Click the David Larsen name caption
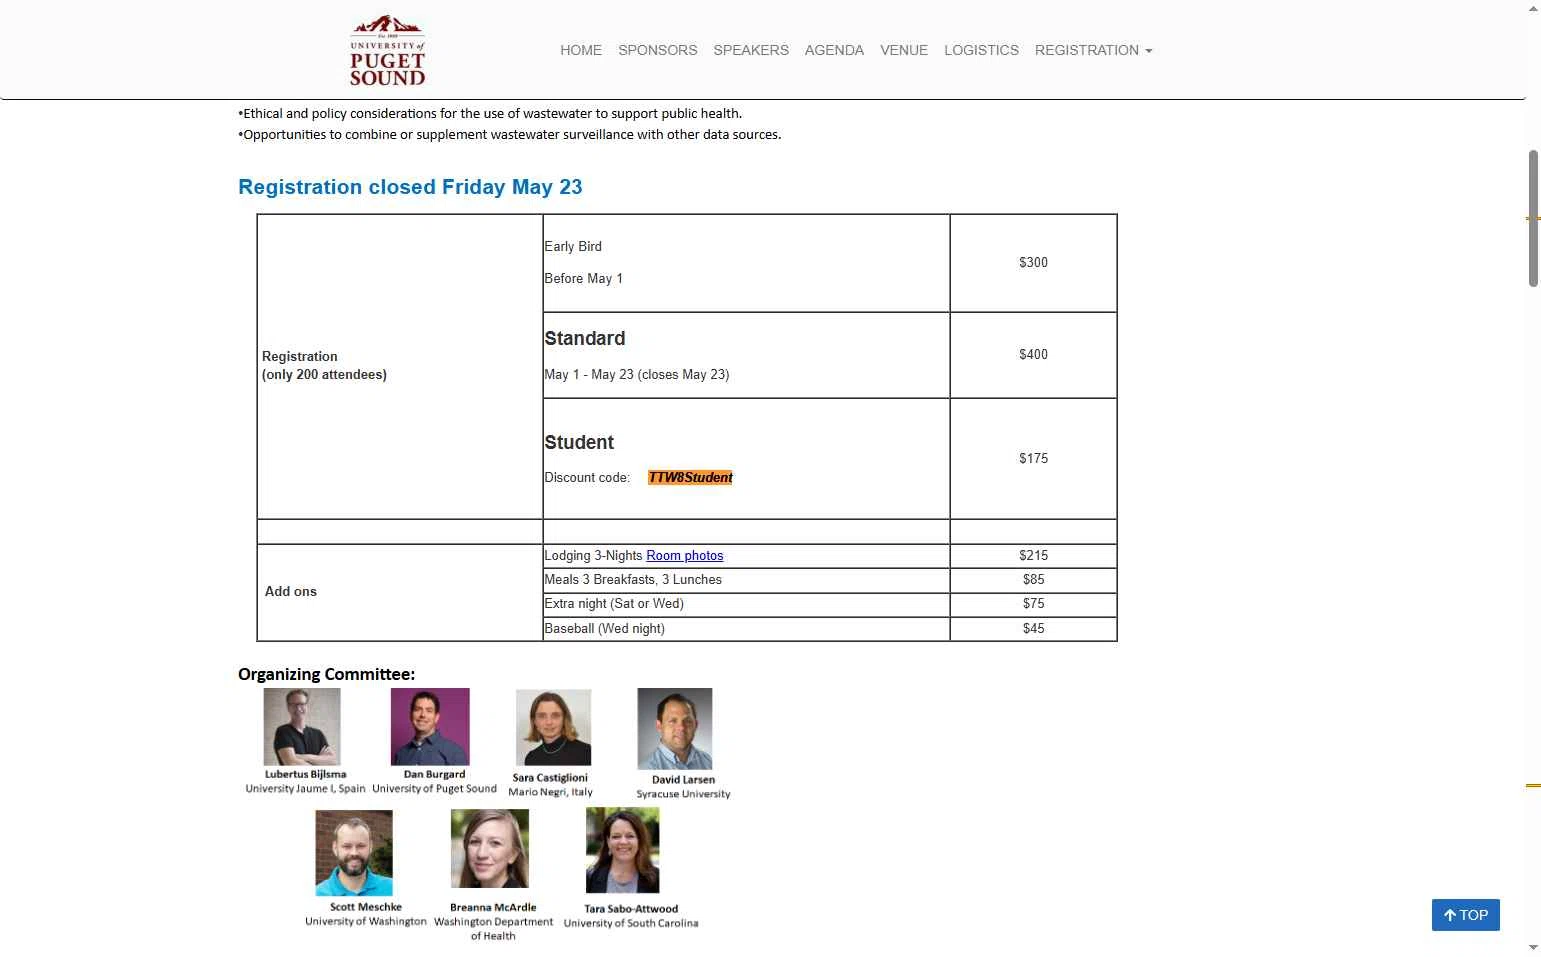 (x=683, y=780)
